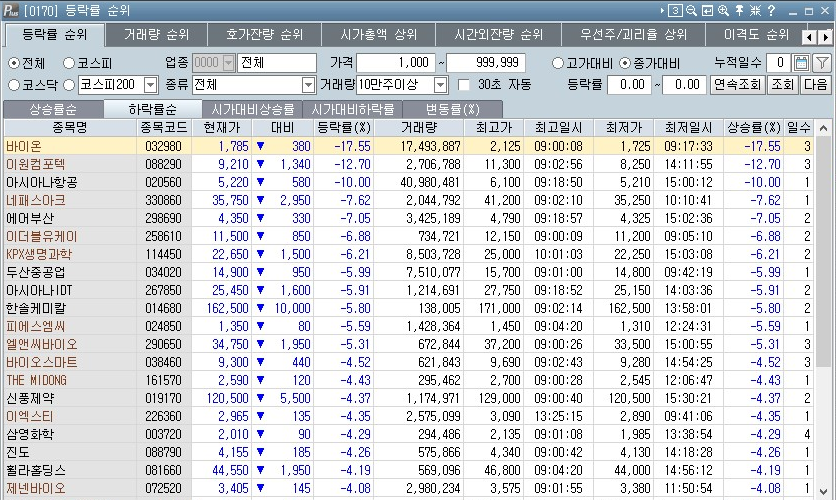836x500 pixels.
Task: Click the Plus logo icon in title bar
Action: coord(11,10)
